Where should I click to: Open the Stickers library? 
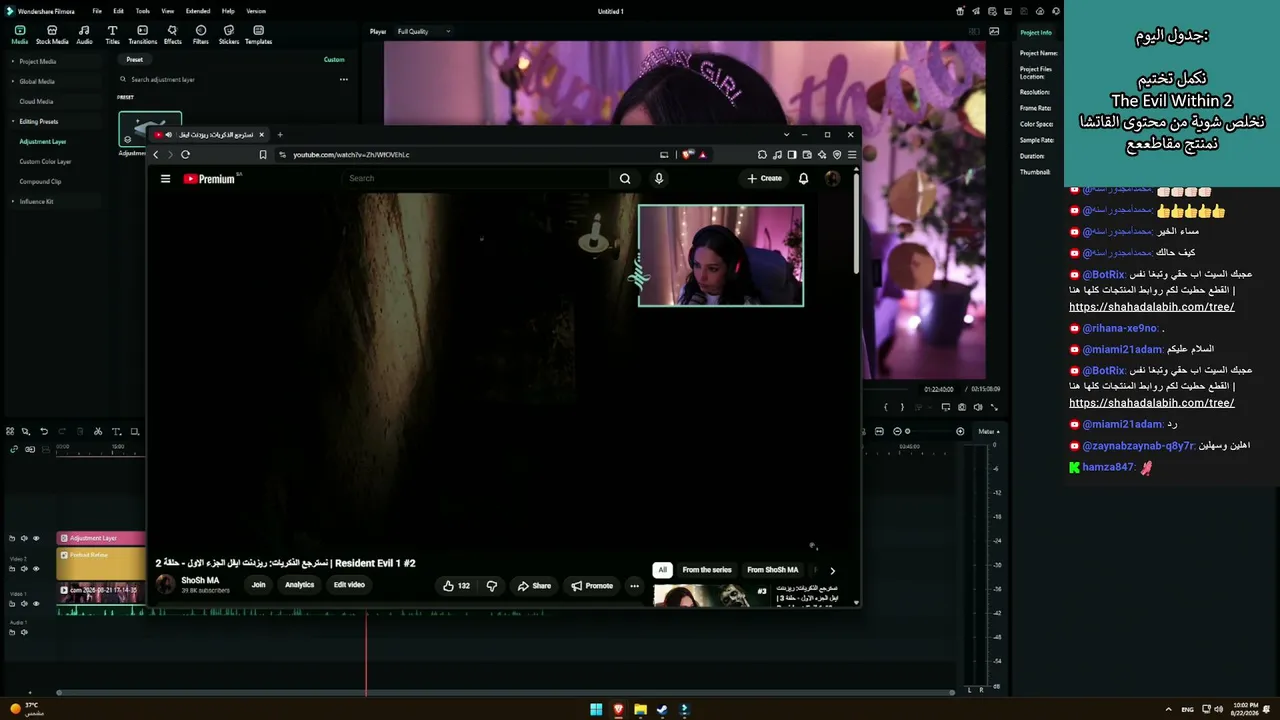point(229,35)
